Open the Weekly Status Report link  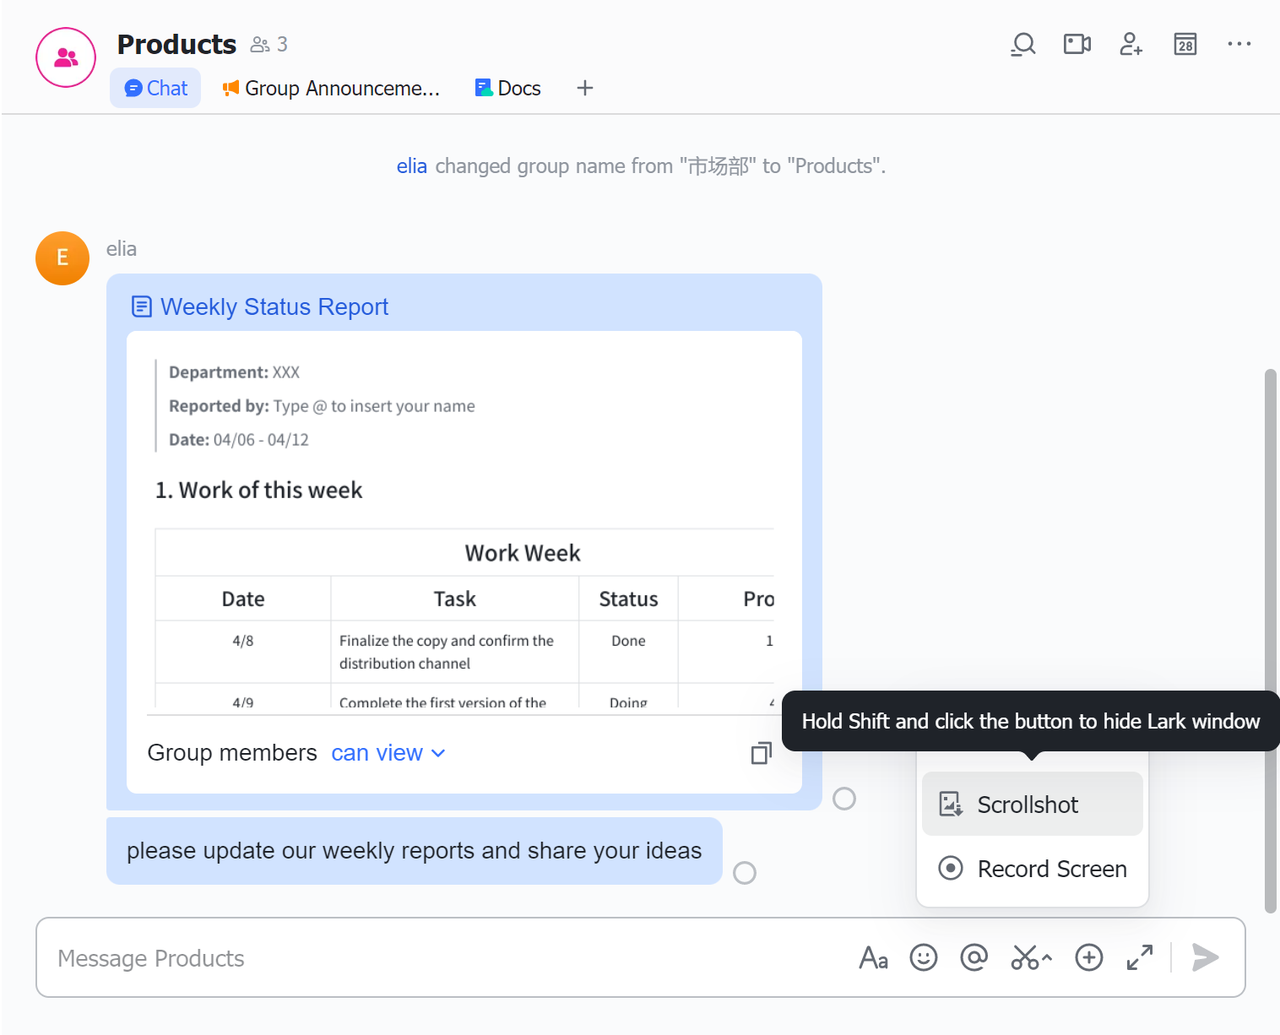coord(274,307)
